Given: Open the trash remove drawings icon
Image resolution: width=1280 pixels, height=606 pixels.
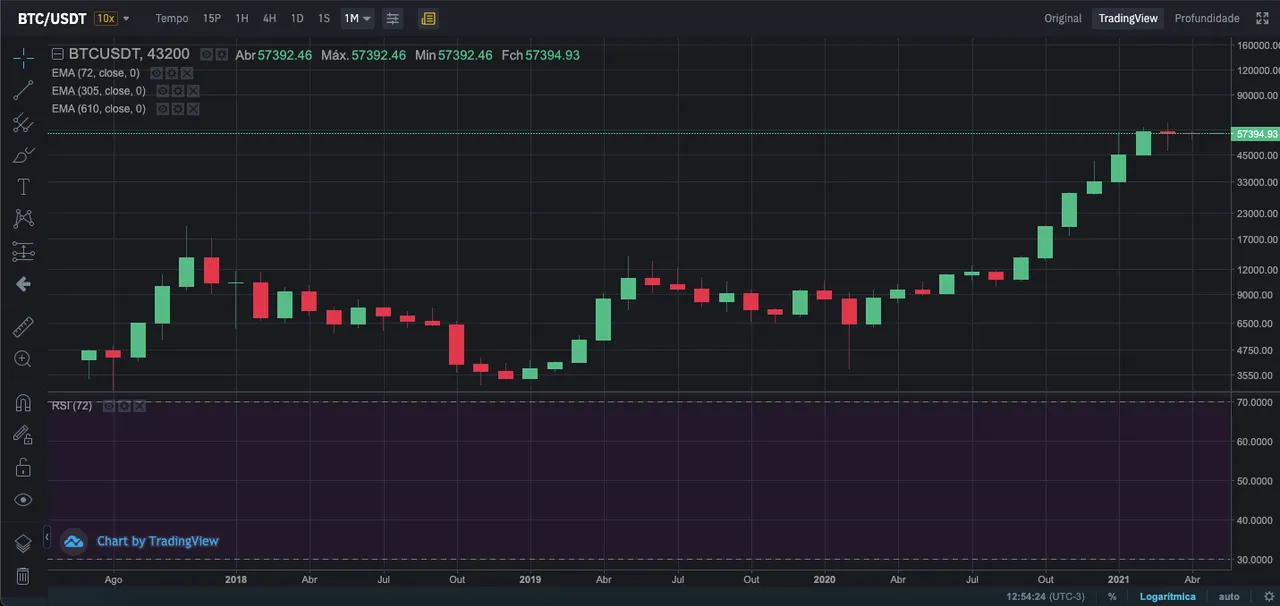Looking at the screenshot, I should (22, 576).
